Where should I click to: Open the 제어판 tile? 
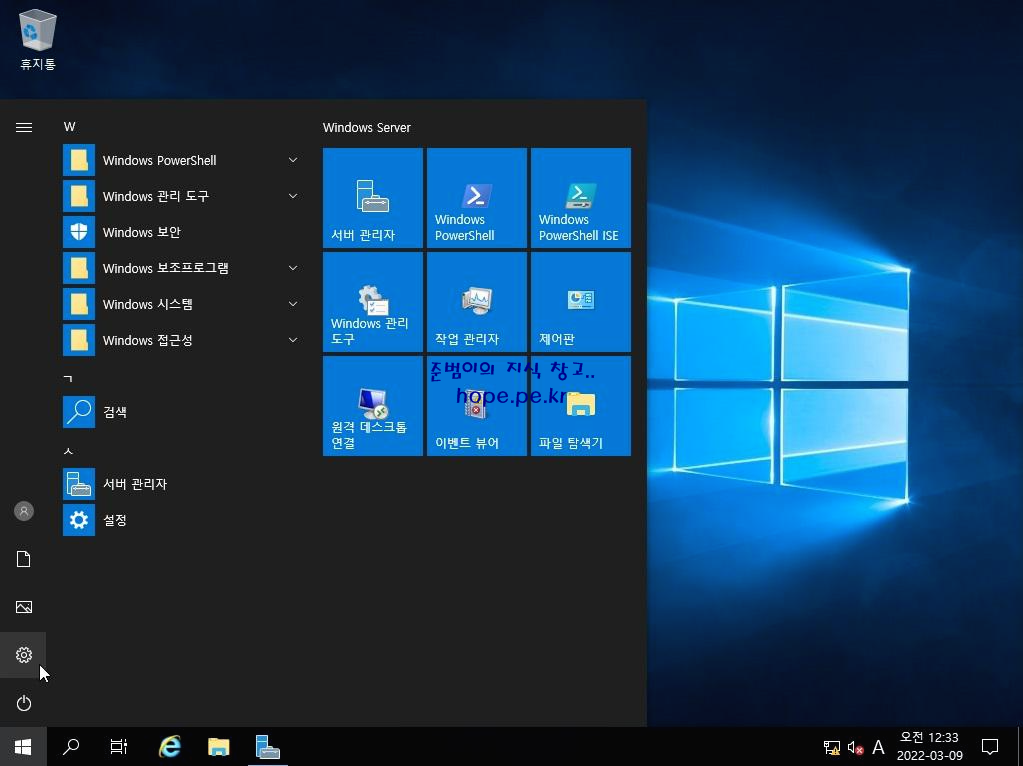pos(581,302)
